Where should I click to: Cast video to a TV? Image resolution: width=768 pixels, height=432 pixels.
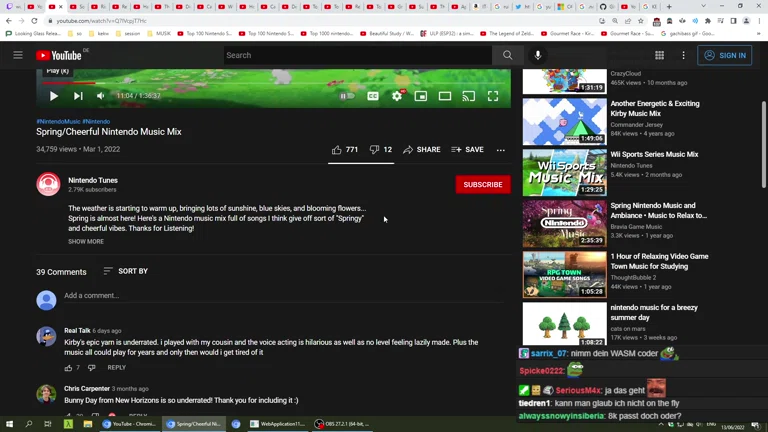pyautogui.click(x=469, y=96)
